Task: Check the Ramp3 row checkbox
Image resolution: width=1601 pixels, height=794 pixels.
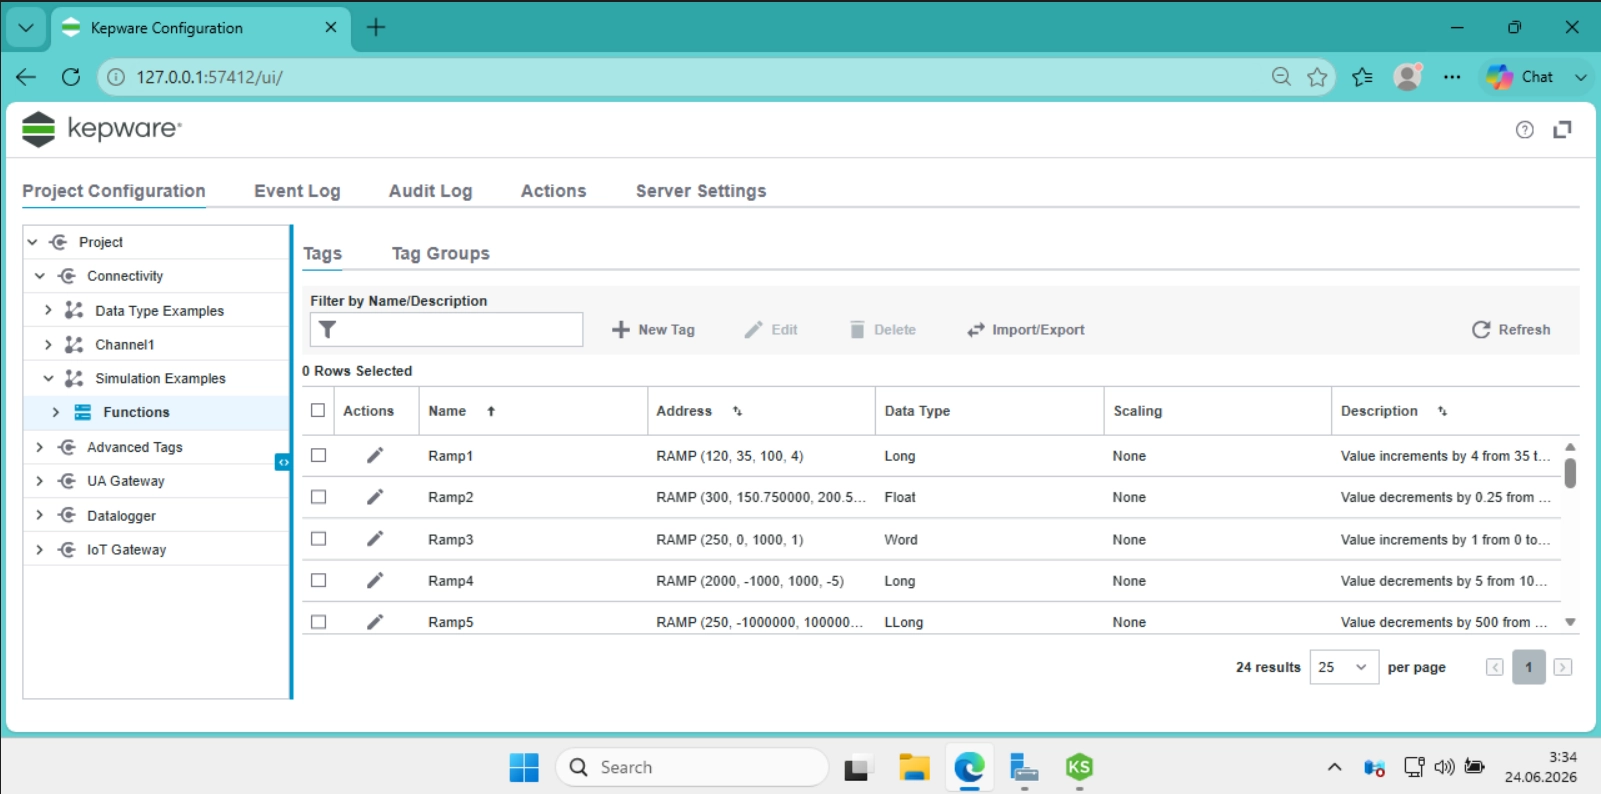Action: [318, 539]
